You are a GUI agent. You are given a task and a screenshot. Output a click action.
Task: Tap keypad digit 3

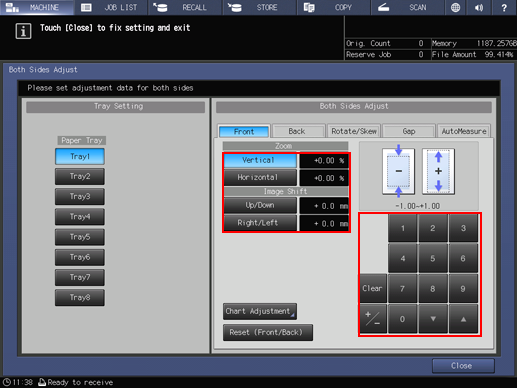463,228
